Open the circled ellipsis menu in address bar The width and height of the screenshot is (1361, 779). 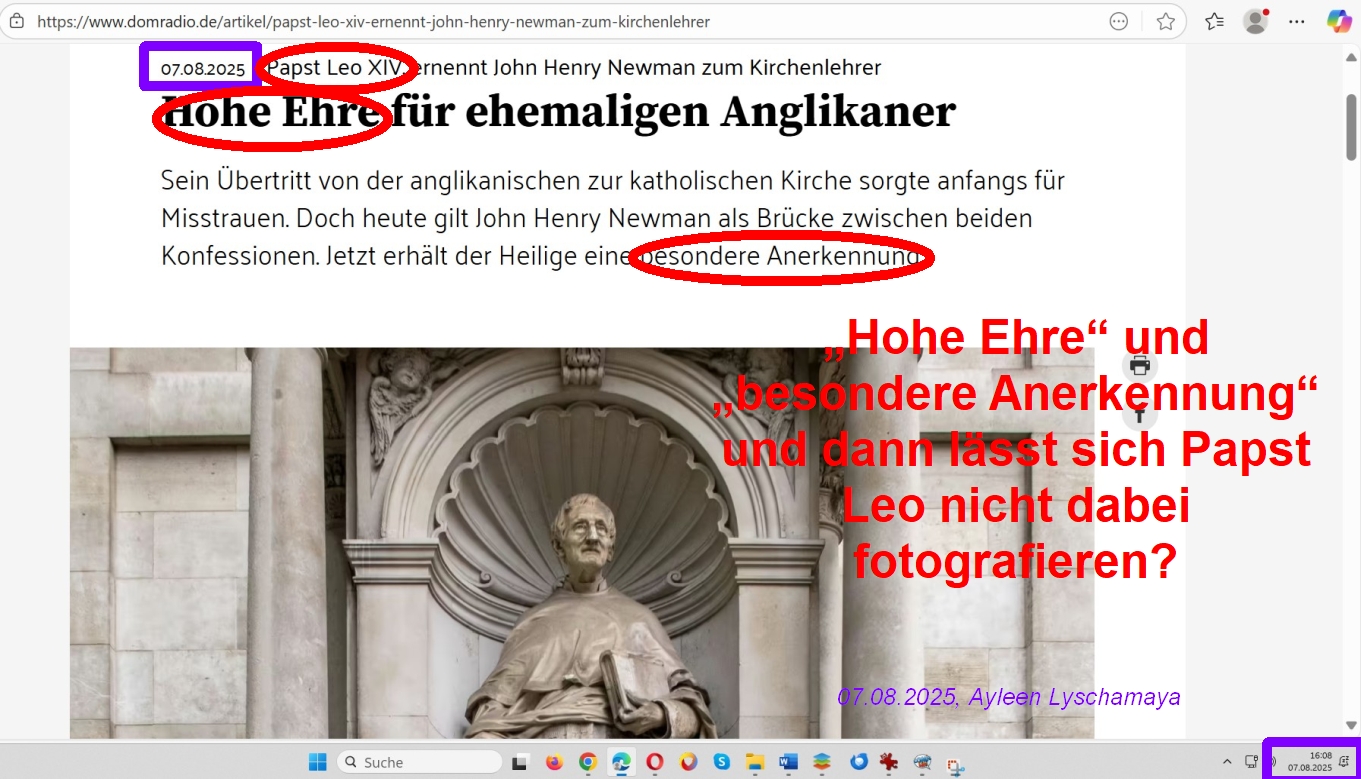tap(1119, 21)
